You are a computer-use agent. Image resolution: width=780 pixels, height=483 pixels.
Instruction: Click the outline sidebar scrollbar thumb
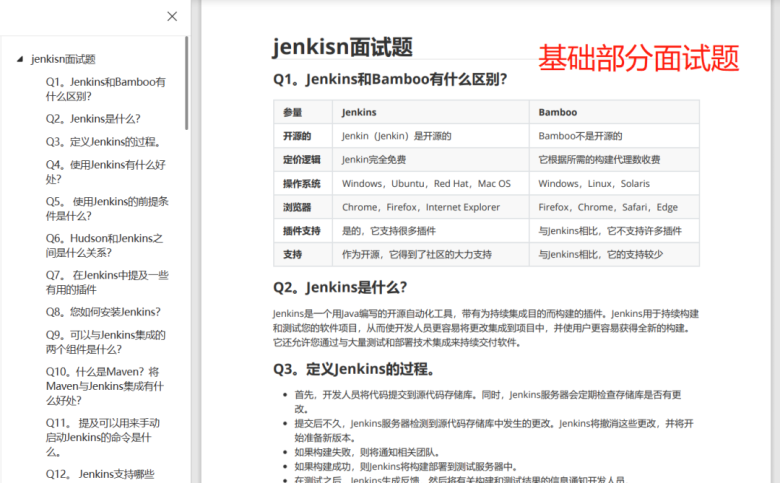187,83
